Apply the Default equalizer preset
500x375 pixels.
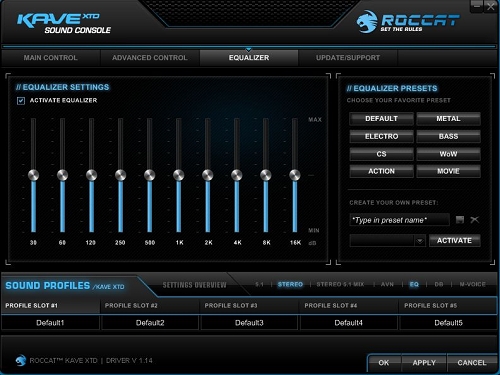click(381, 119)
